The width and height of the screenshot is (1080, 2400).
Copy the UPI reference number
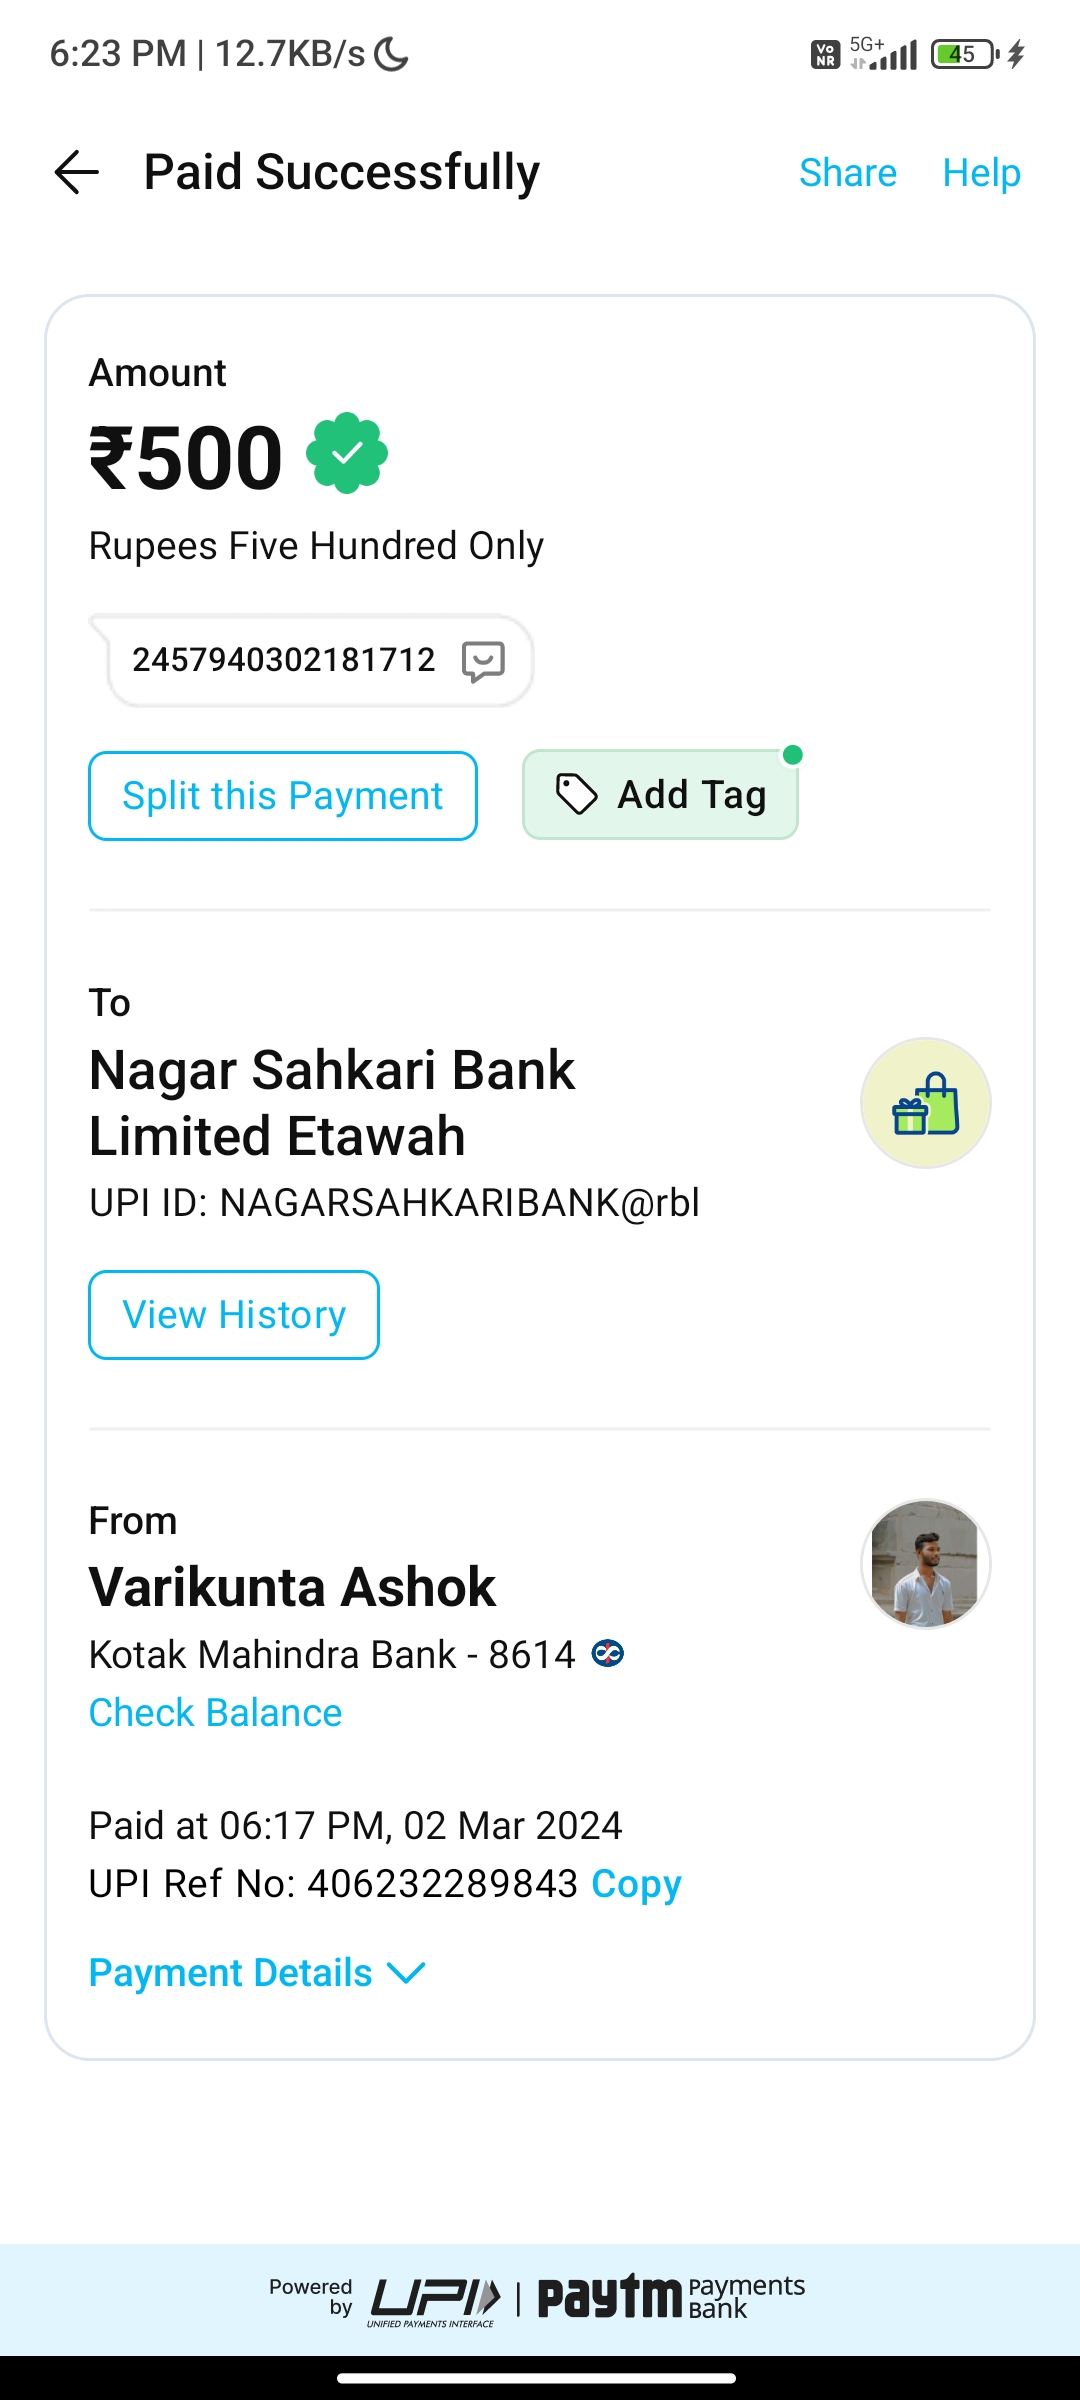coord(636,1884)
